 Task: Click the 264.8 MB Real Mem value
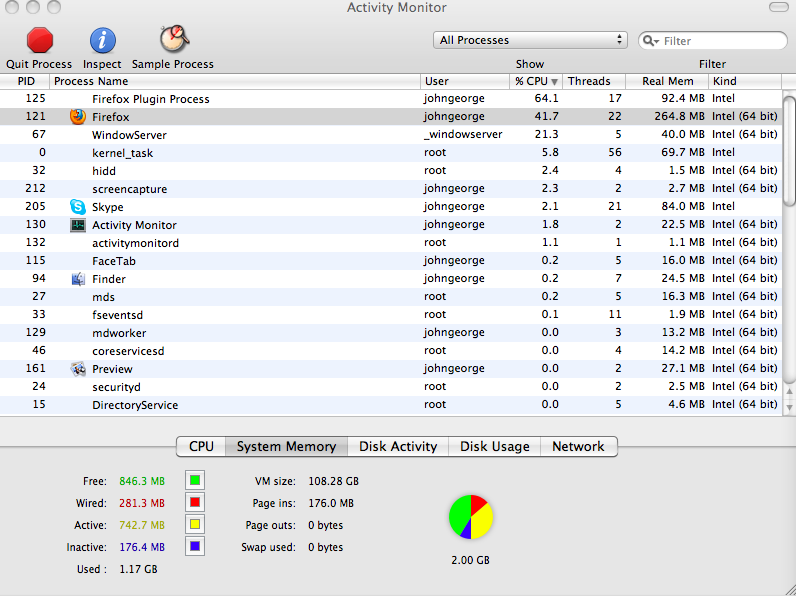pos(679,116)
